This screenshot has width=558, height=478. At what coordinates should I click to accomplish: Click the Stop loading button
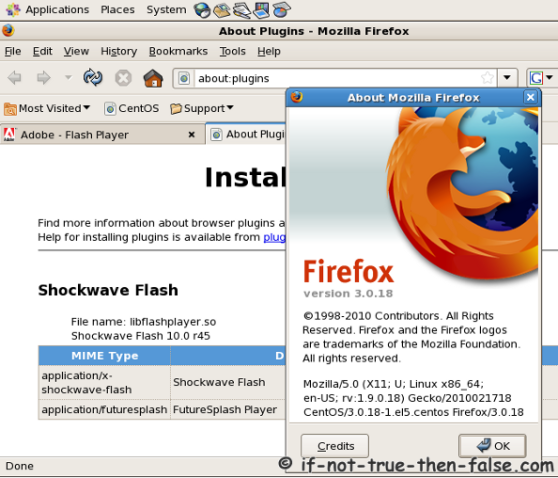(x=123, y=78)
